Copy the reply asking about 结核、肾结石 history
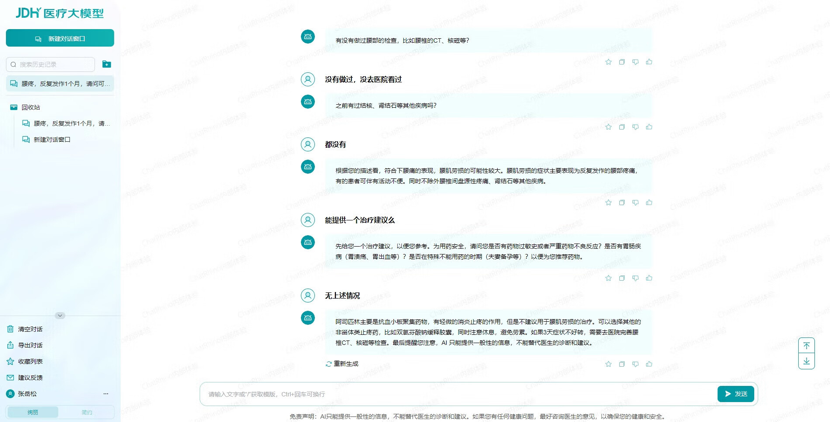830x422 pixels. [x=622, y=127]
